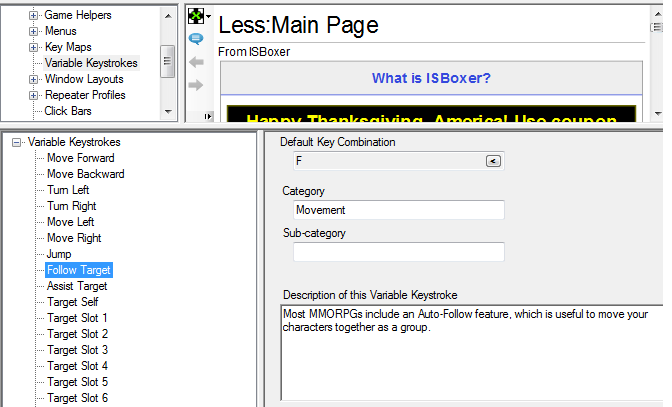Select the Turn Left keystroke
Viewport: 672px width, 407px height.
pos(68,190)
